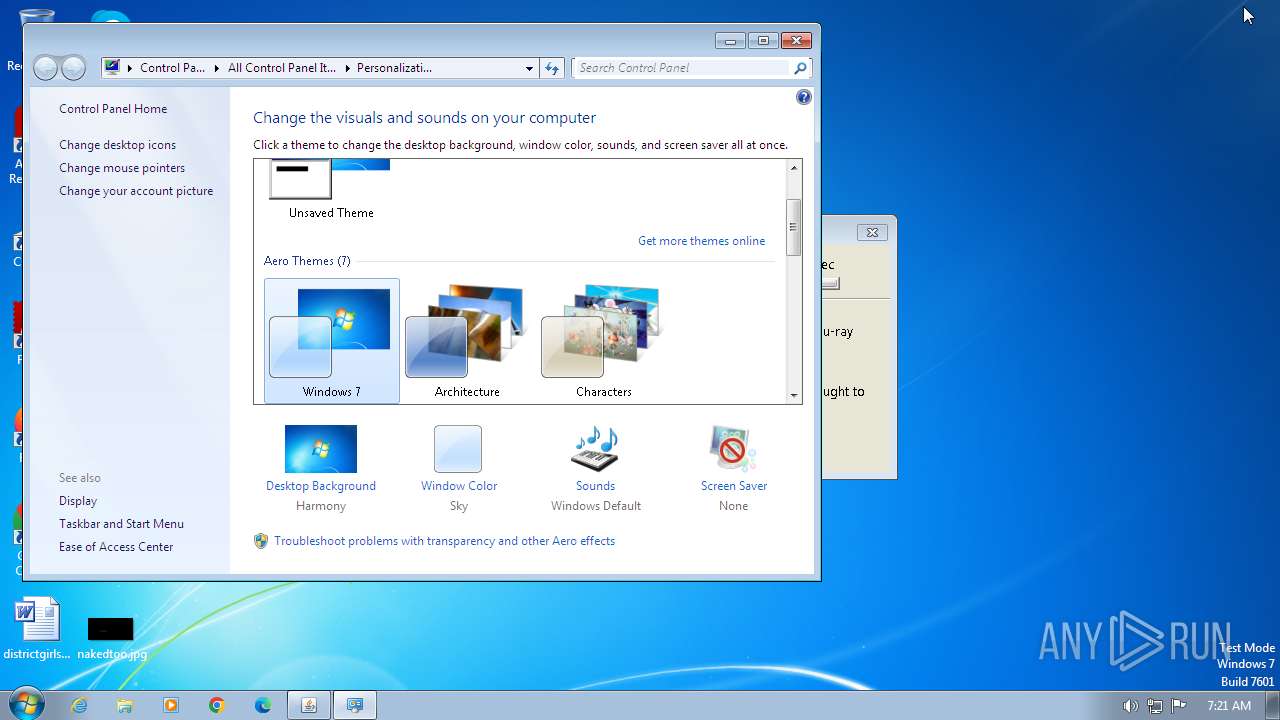
Task: Select the nakedtoo.jpg desktop file
Action: (x=111, y=637)
